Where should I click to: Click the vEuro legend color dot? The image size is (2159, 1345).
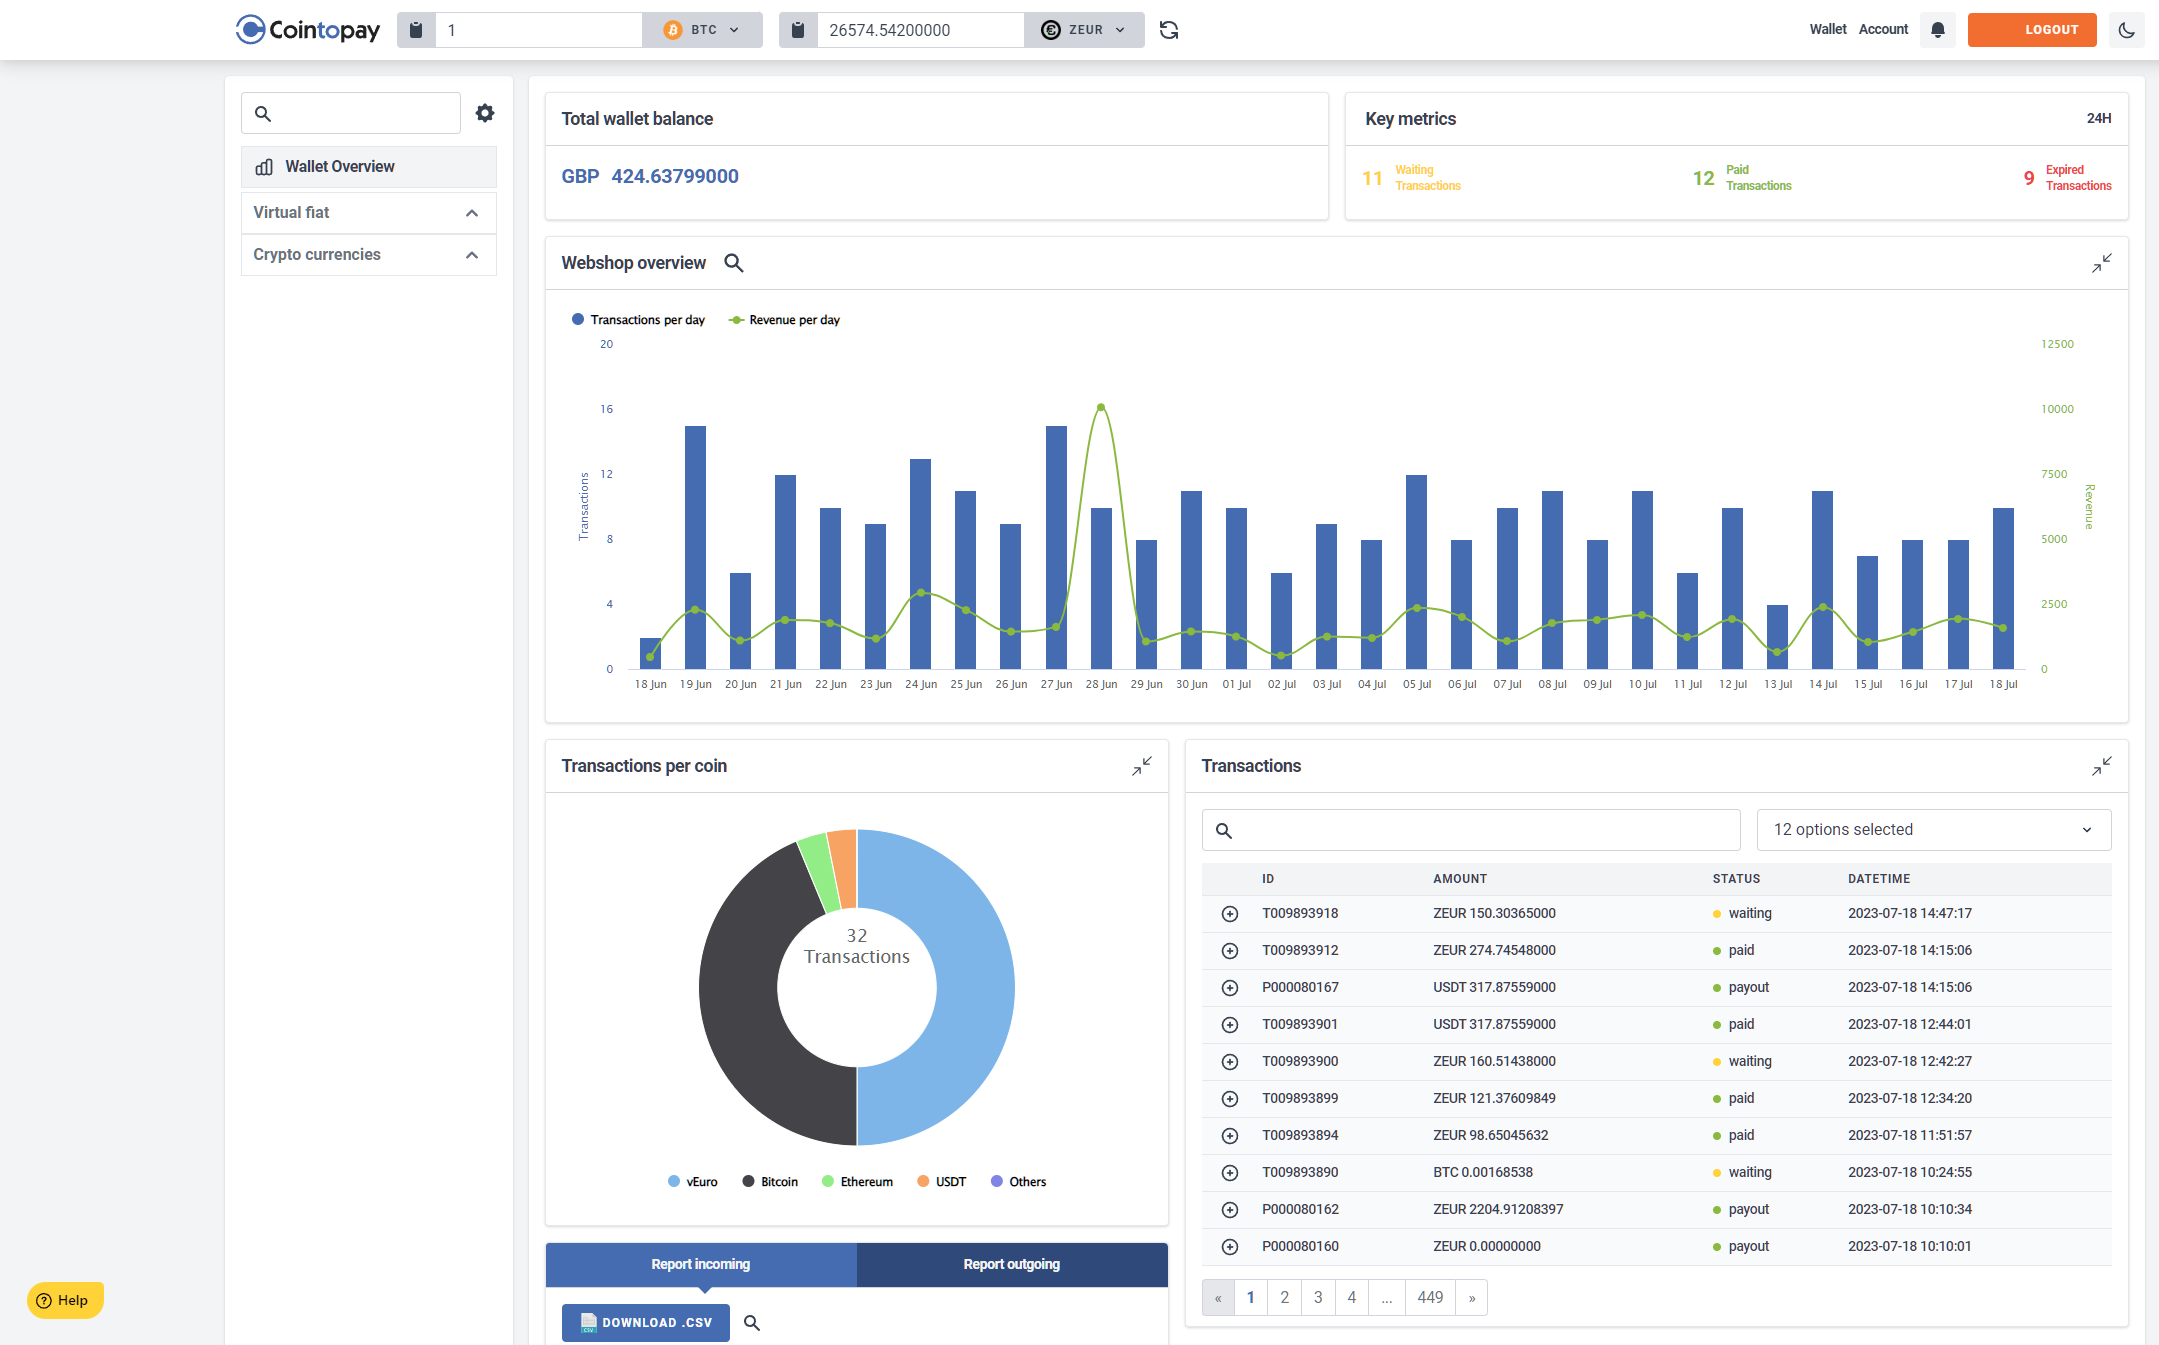pos(674,1182)
